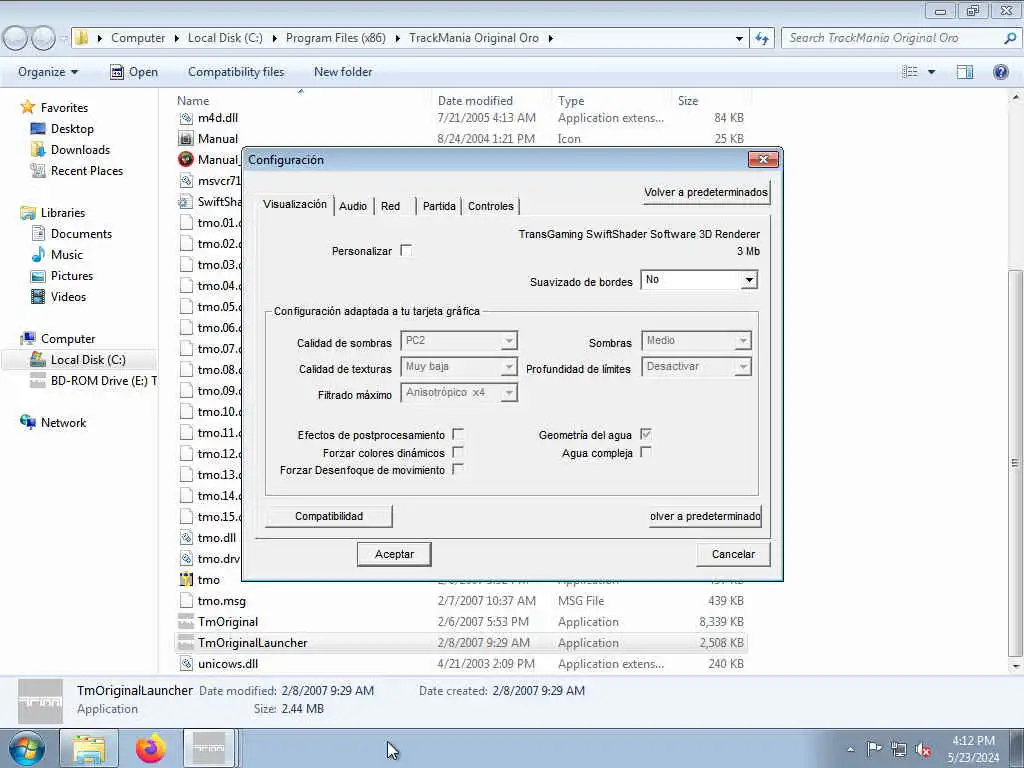Select BD-ROM Drive (E:) in sidebar
Viewport: 1024px width, 768px height.
point(103,381)
